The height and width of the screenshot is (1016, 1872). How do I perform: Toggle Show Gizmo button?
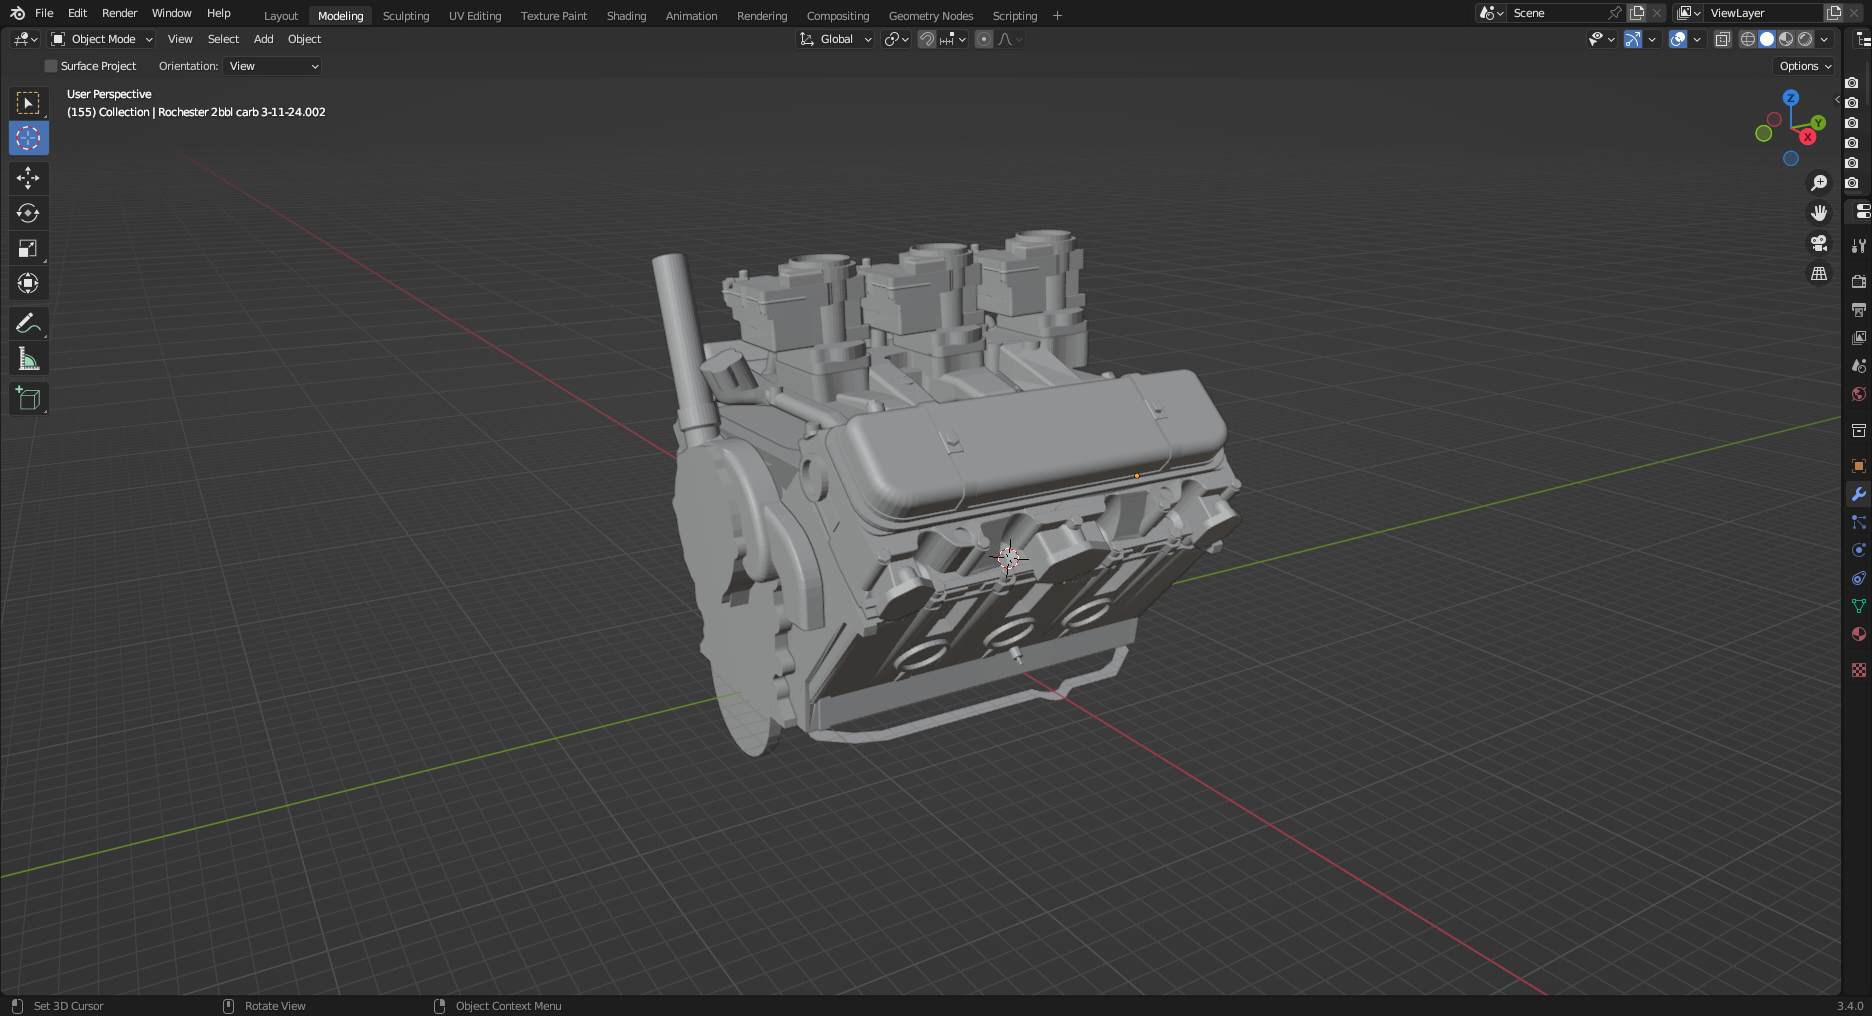(1633, 39)
